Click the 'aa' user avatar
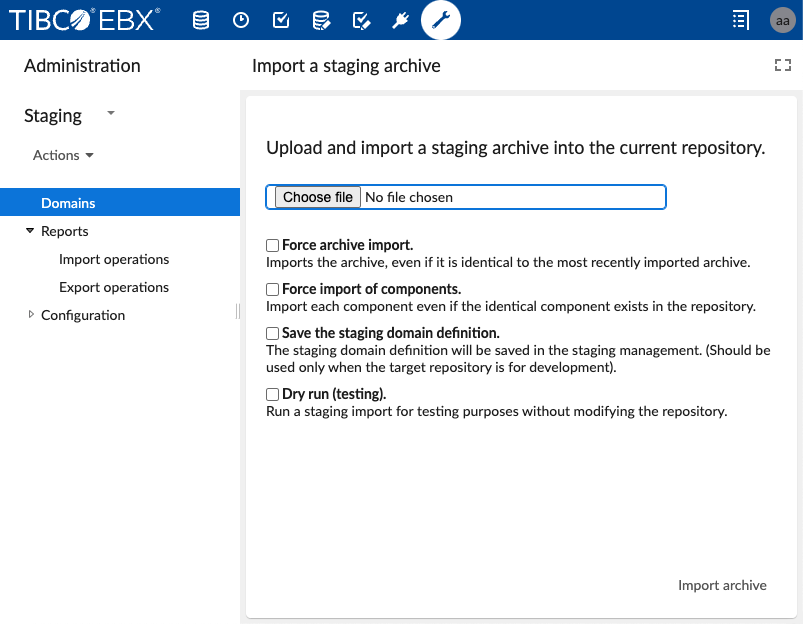803x624 pixels. 782,20
